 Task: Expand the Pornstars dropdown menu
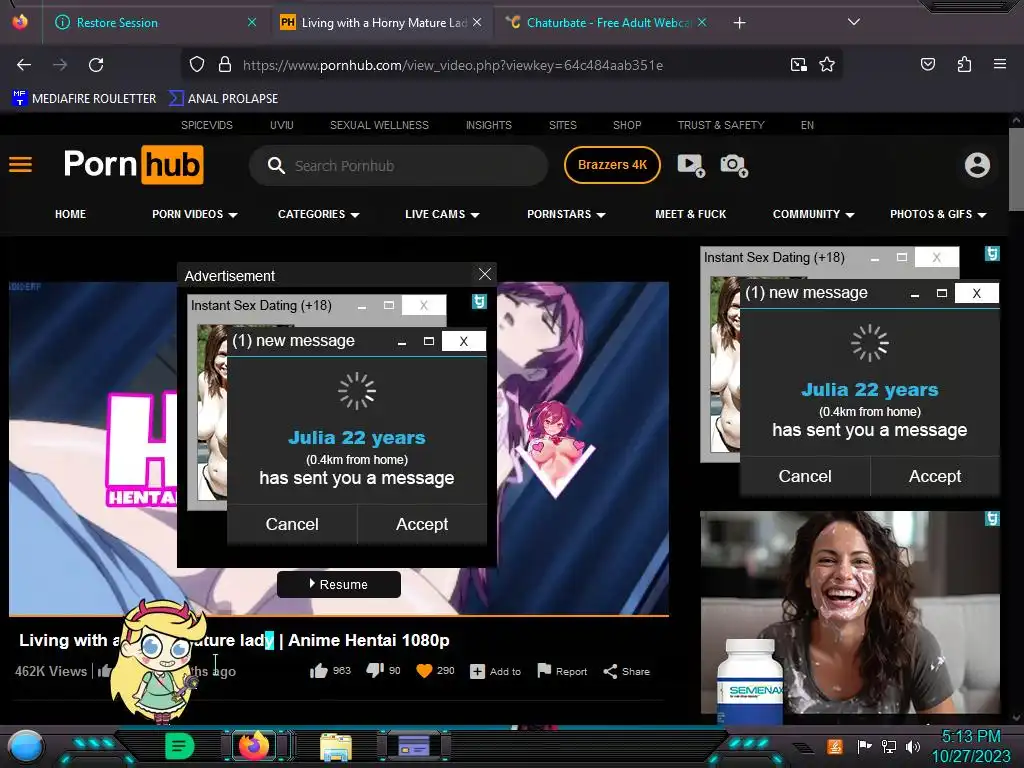566,214
